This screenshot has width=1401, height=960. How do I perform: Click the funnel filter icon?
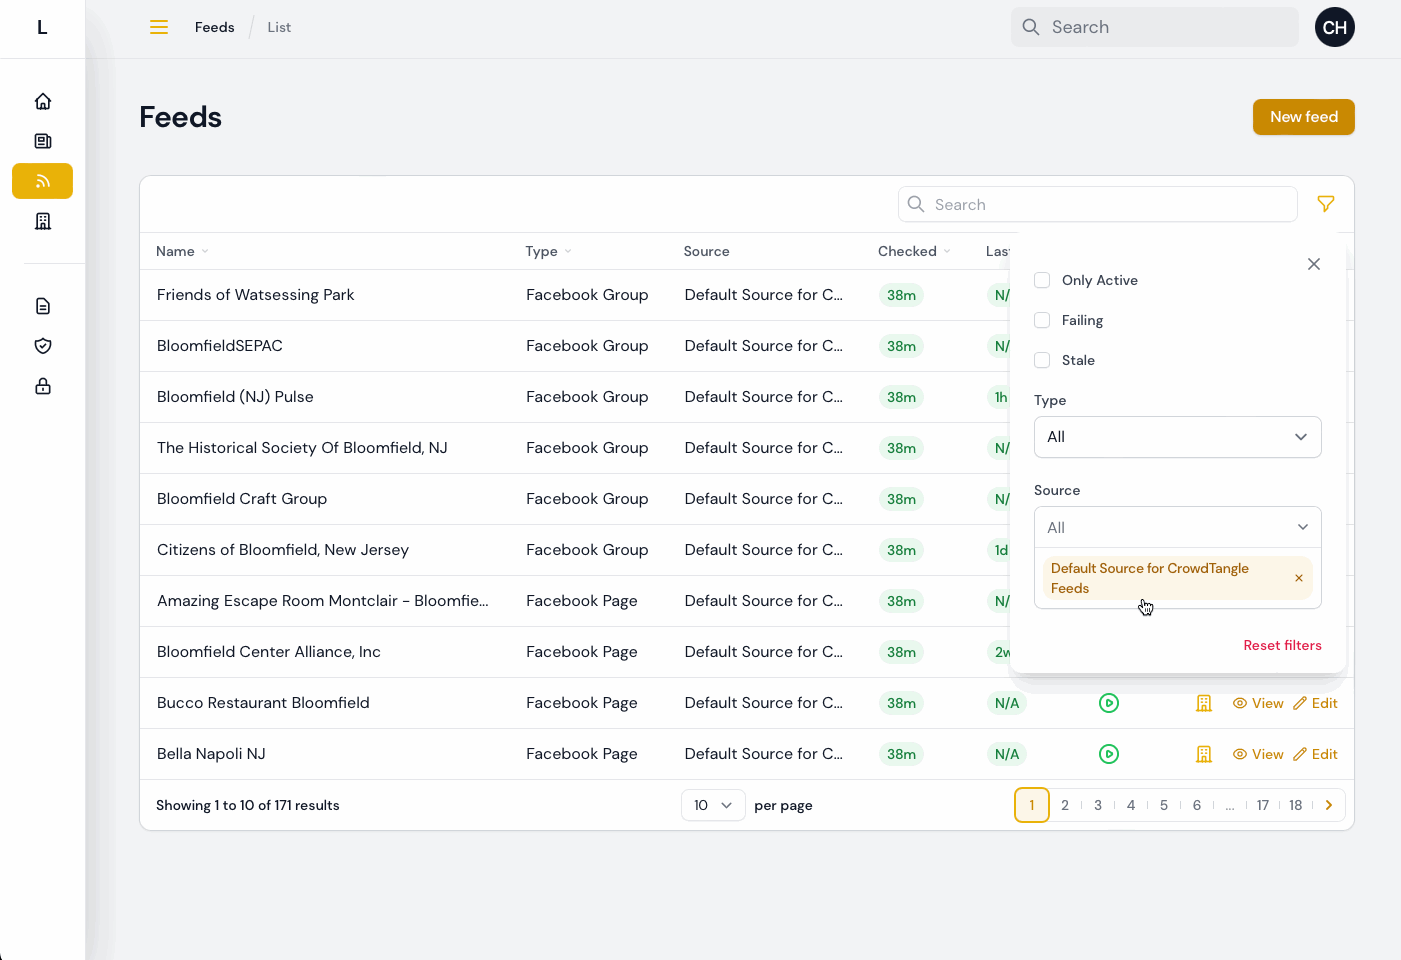1326,204
